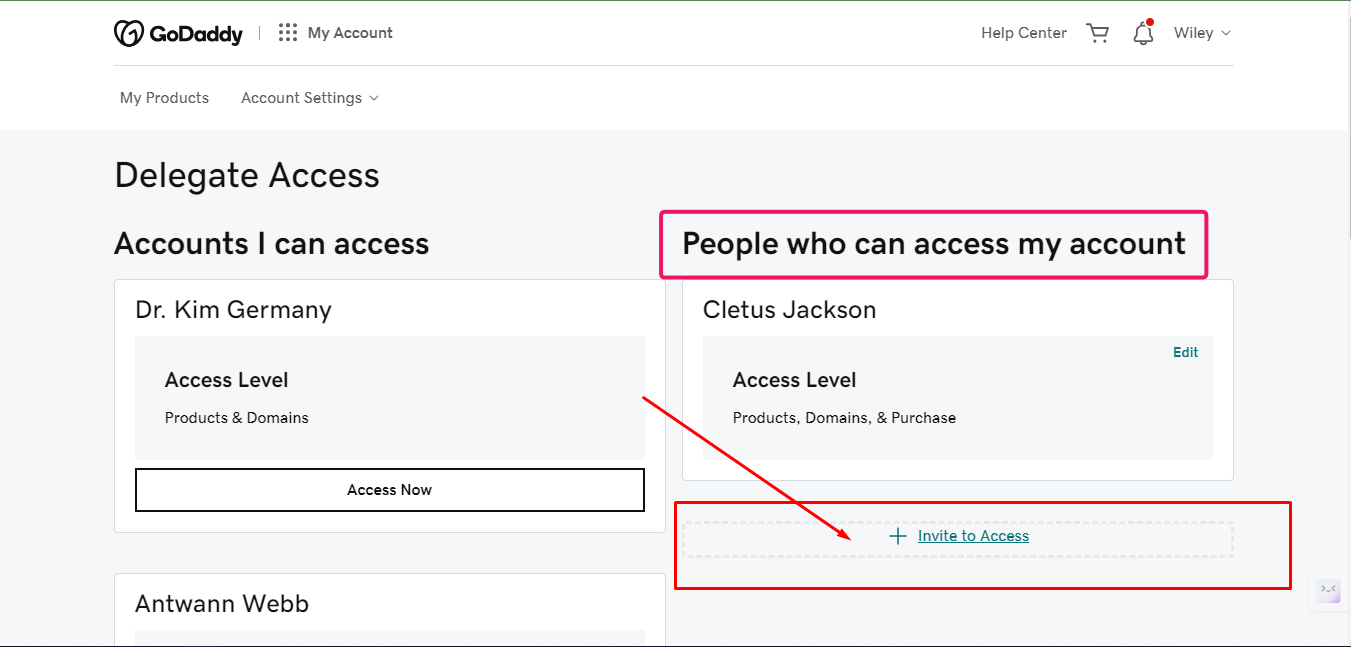
Task: Select the Cletus Jackson card name
Action: click(789, 310)
